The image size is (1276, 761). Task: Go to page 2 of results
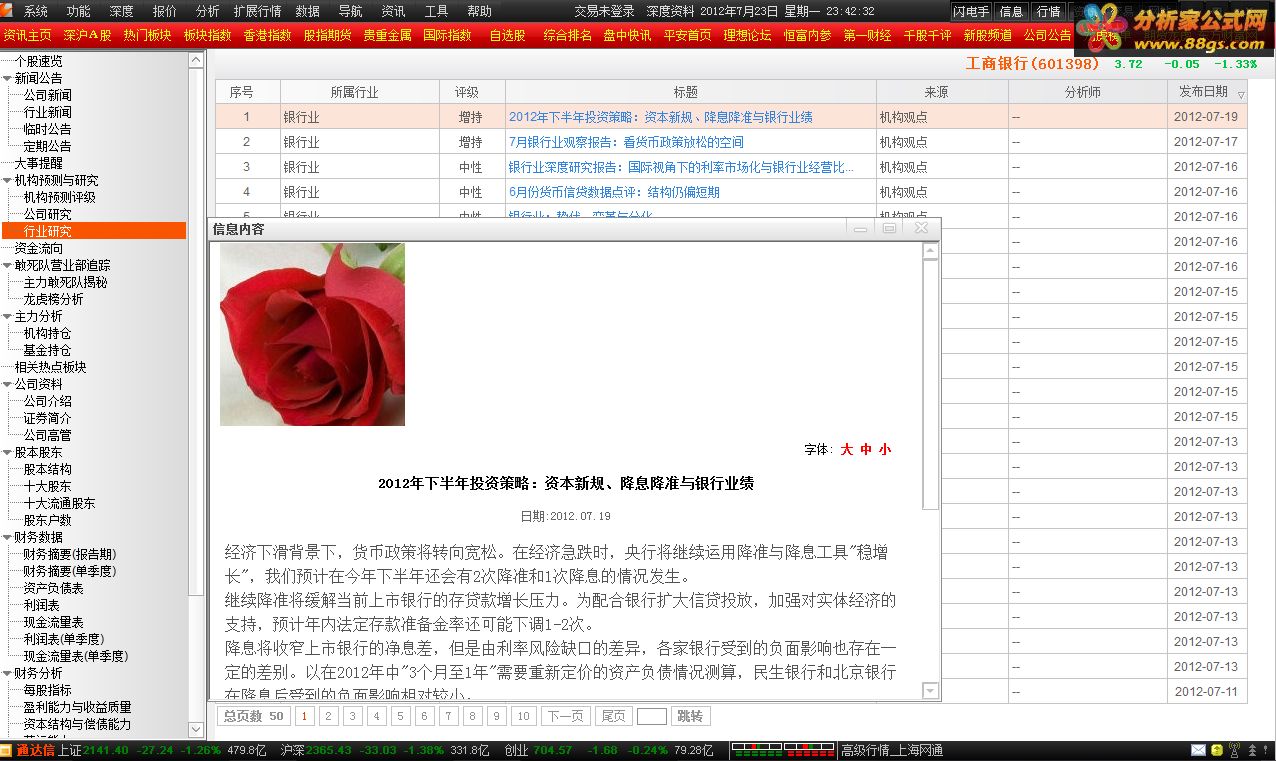click(327, 716)
